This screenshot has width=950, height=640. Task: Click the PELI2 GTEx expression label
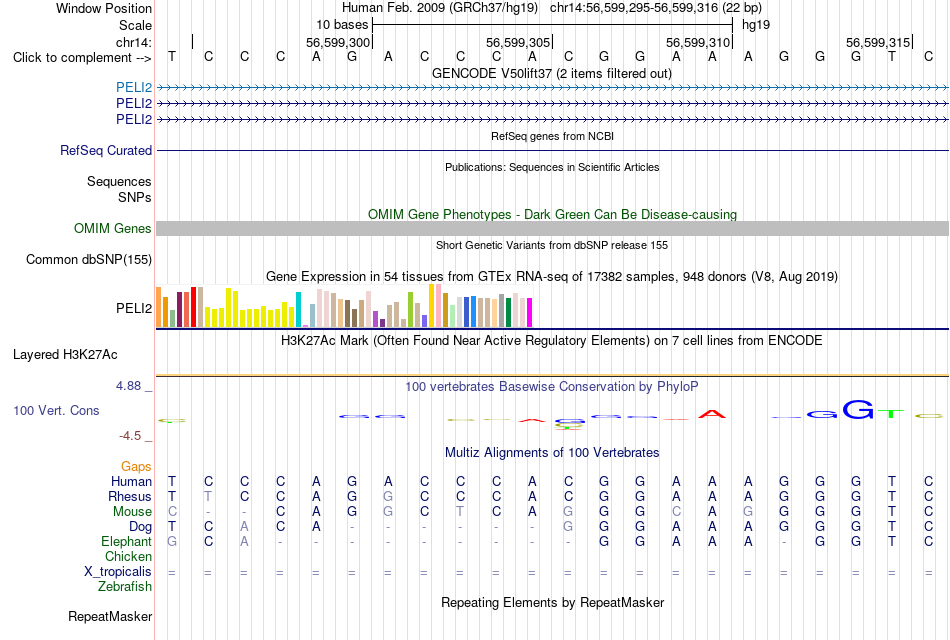tap(134, 308)
